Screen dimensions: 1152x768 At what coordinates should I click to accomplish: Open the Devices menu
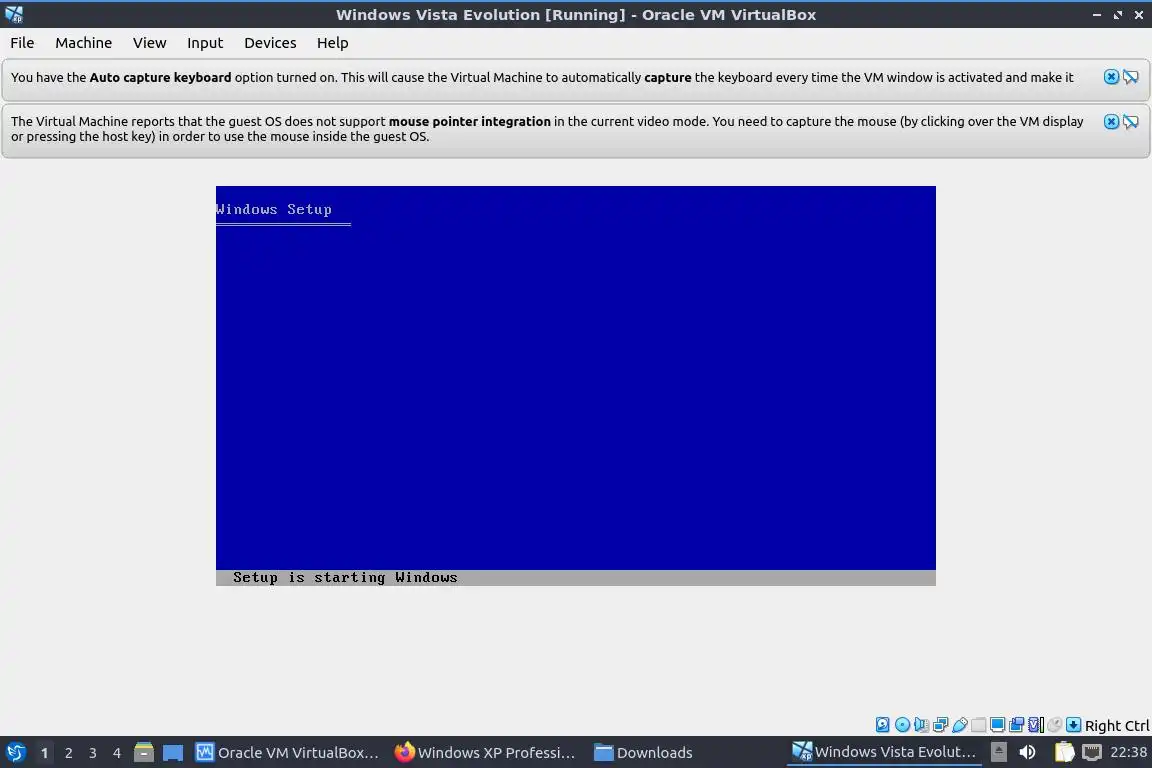tap(270, 43)
